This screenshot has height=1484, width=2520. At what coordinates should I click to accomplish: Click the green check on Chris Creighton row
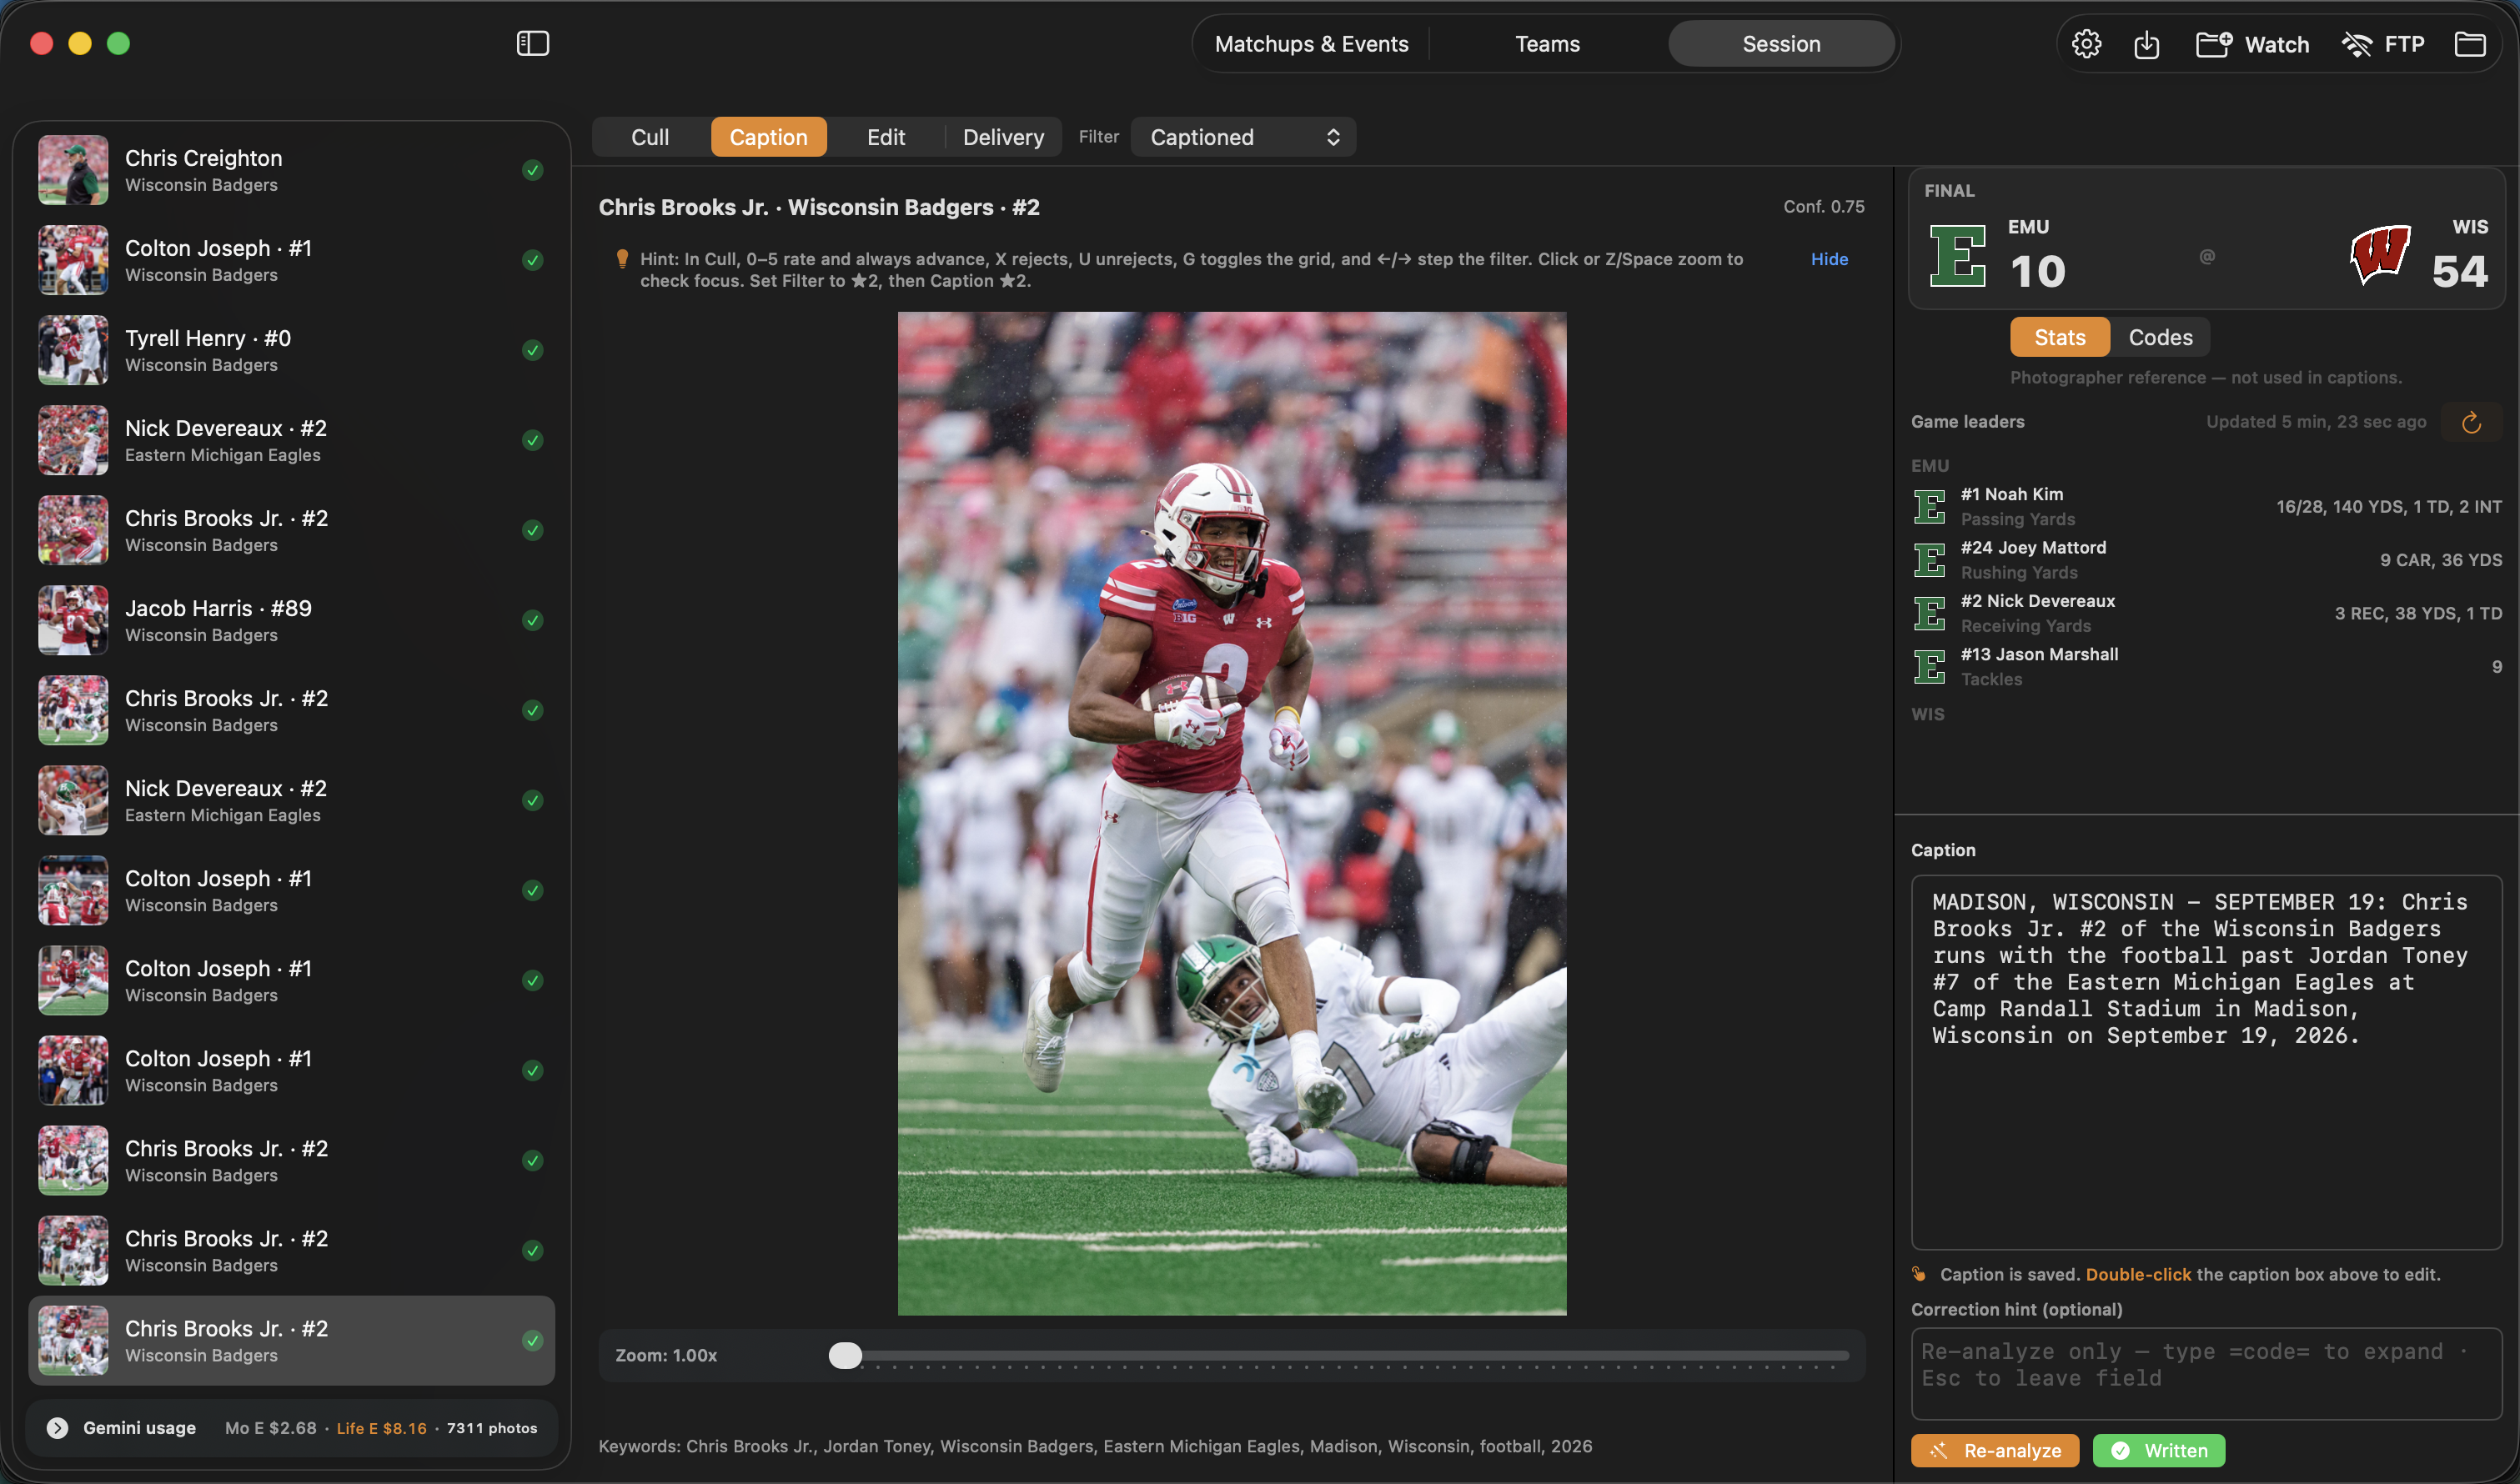pyautogui.click(x=533, y=170)
